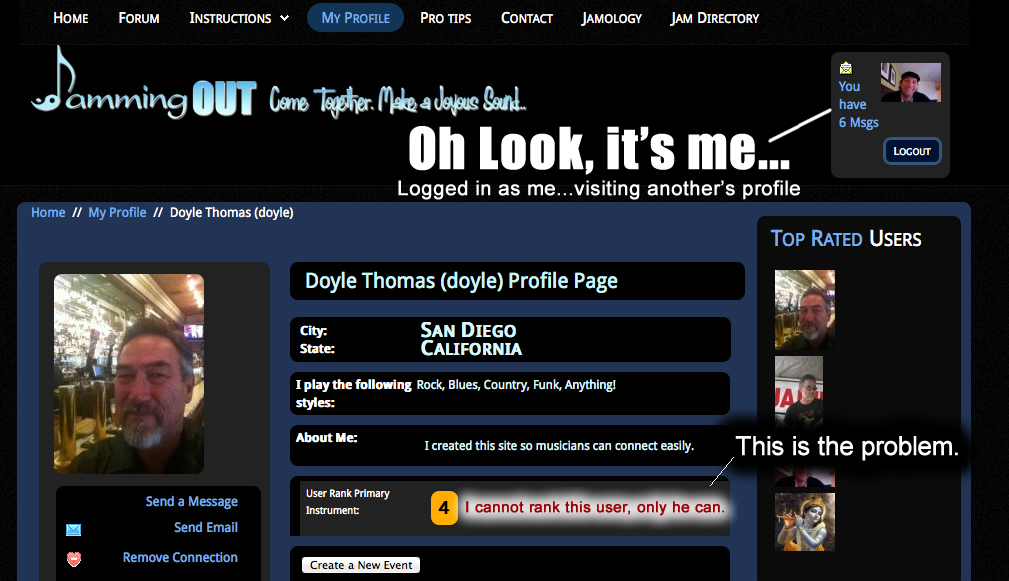Expand the Instructions dropdown arrow
This screenshot has height=581, width=1009.
coord(284,18)
